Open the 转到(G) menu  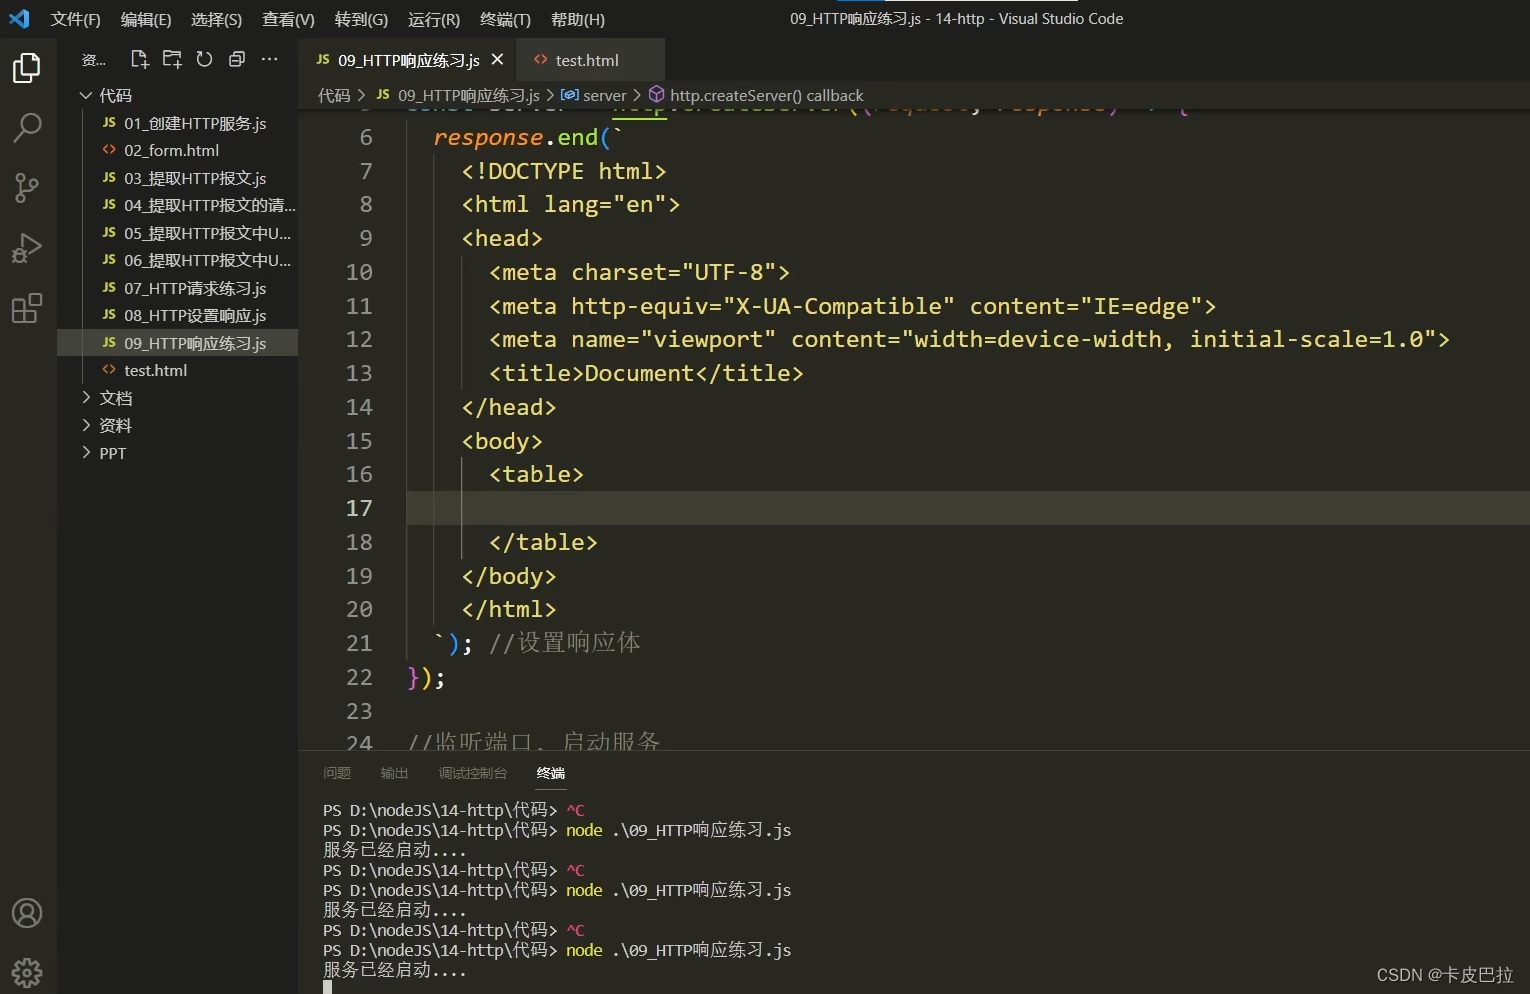click(361, 19)
